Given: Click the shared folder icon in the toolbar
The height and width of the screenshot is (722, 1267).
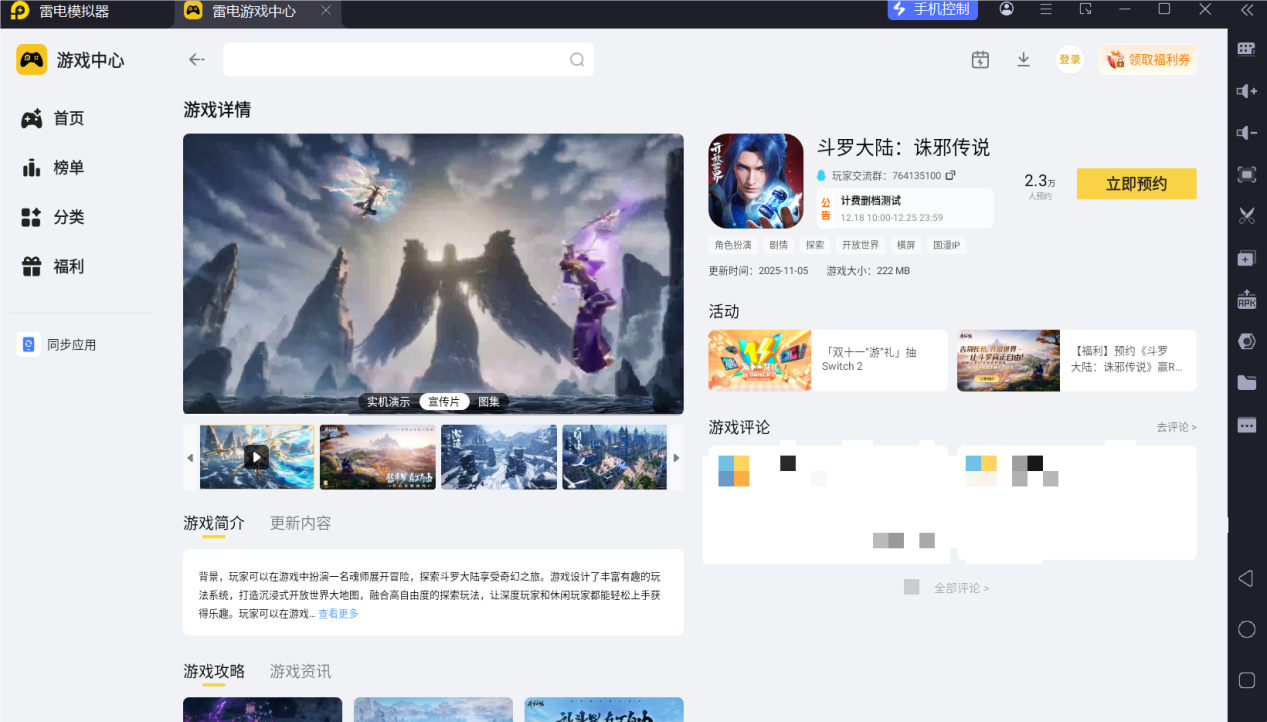Looking at the screenshot, I should [x=1245, y=381].
